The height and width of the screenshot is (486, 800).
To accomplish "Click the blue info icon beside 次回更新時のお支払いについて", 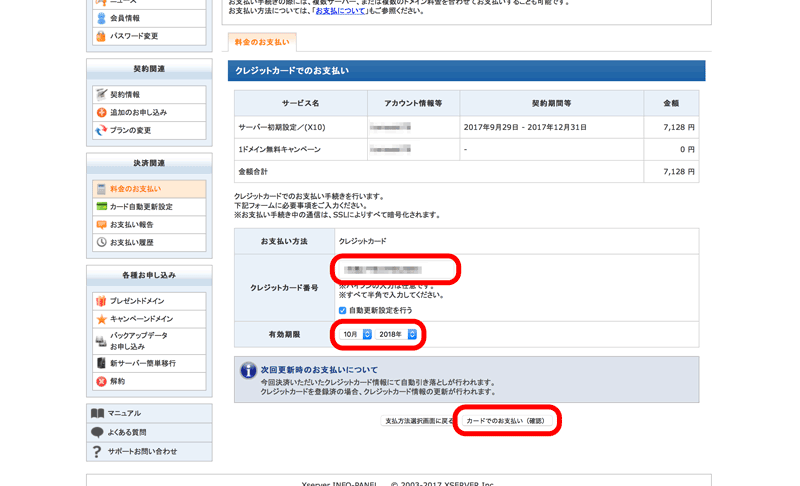I will (x=248, y=370).
